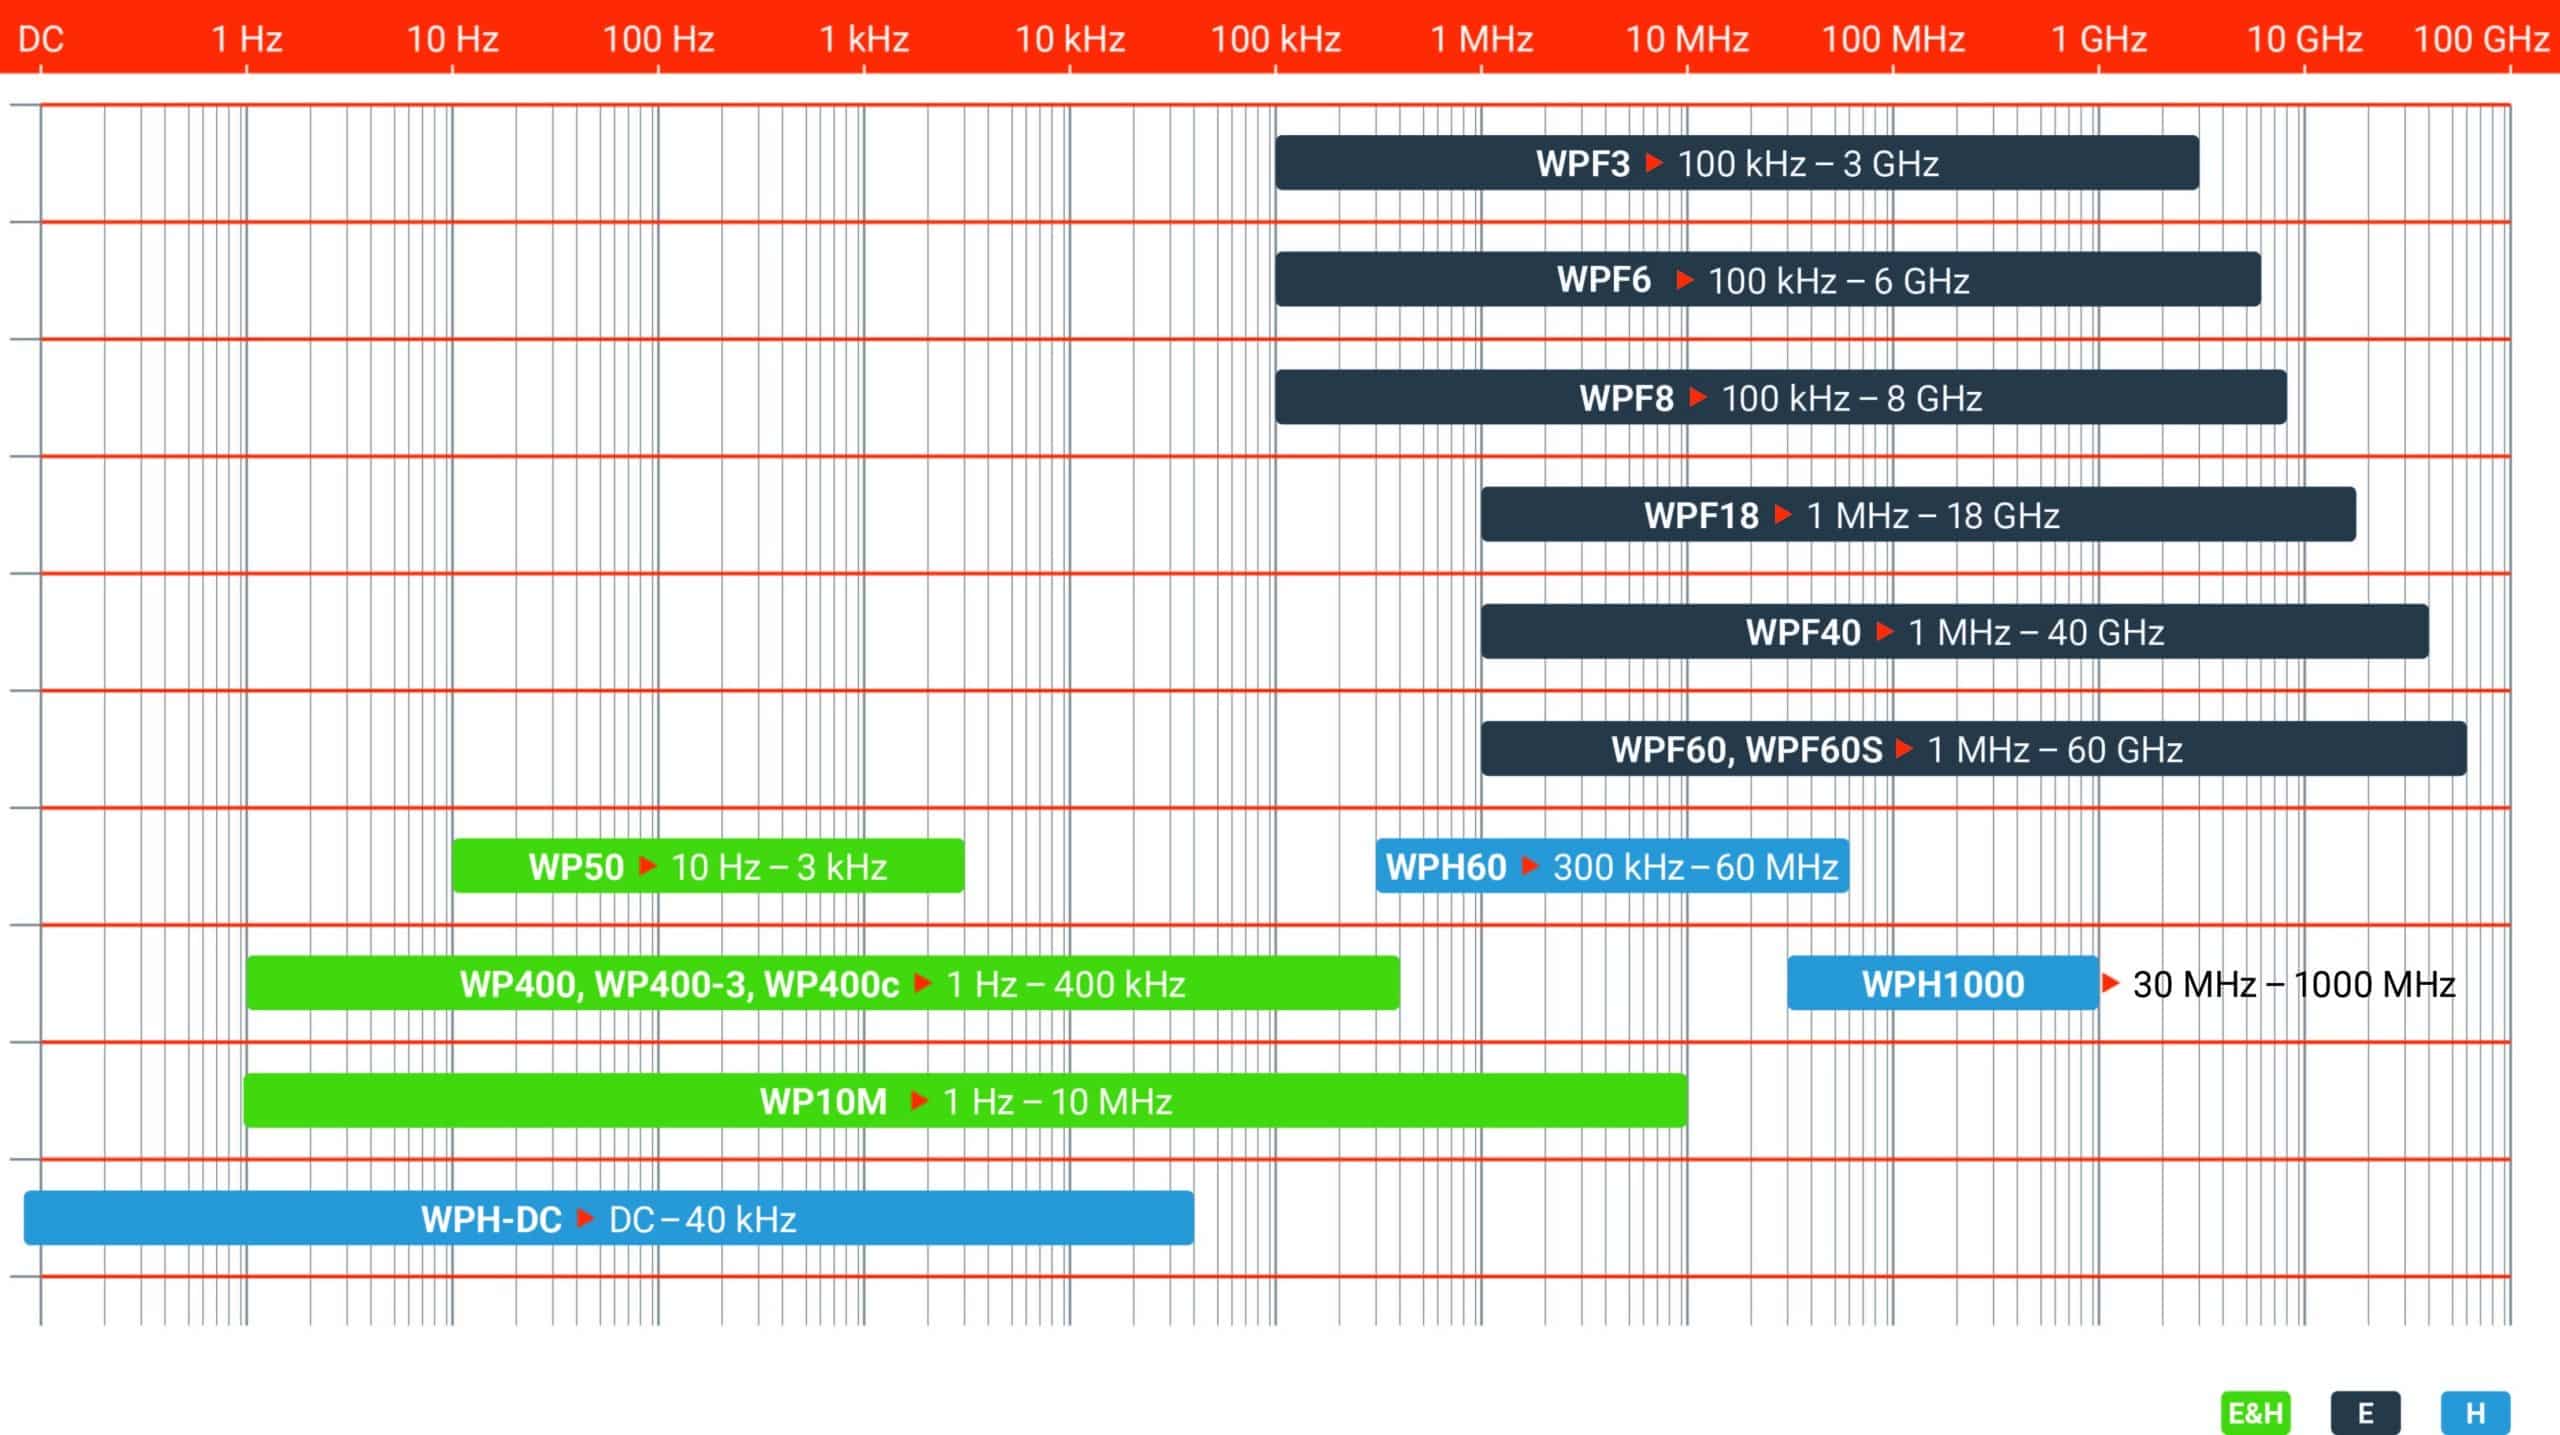Click the red arrow in WPF40 bar

click(x=1885, y=631)
